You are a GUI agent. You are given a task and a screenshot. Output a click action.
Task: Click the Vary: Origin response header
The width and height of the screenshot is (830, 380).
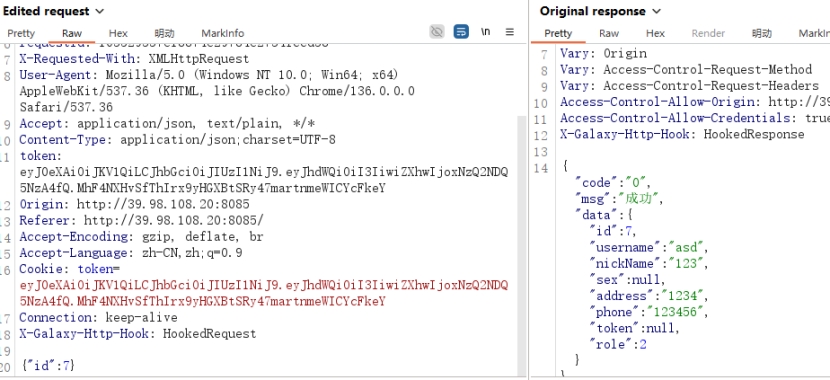[x=603, y=53]
